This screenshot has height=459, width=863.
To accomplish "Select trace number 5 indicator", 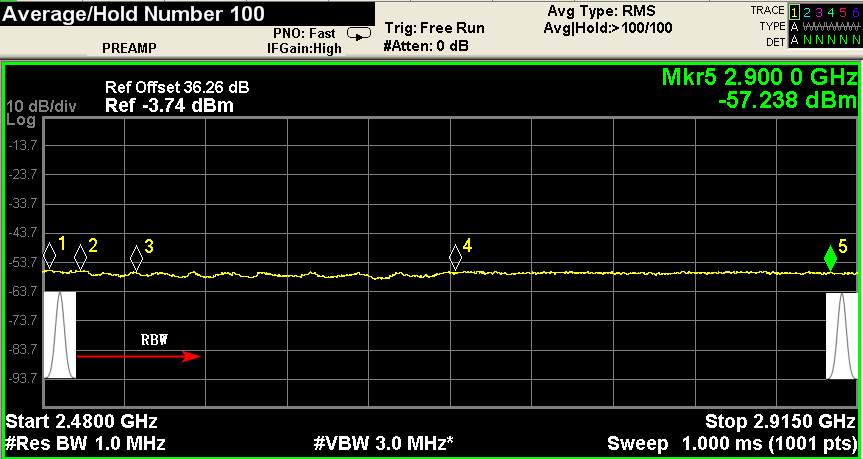I will 844,12.
